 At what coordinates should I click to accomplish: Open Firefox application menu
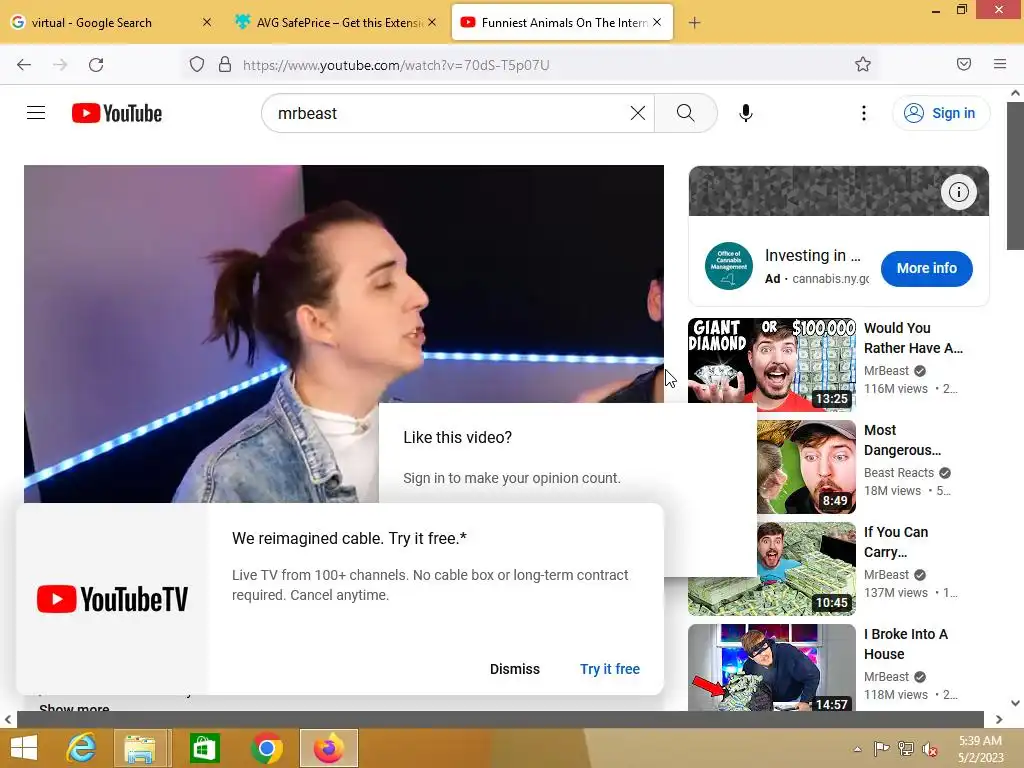pyautogui.click(x=999, y=64)
